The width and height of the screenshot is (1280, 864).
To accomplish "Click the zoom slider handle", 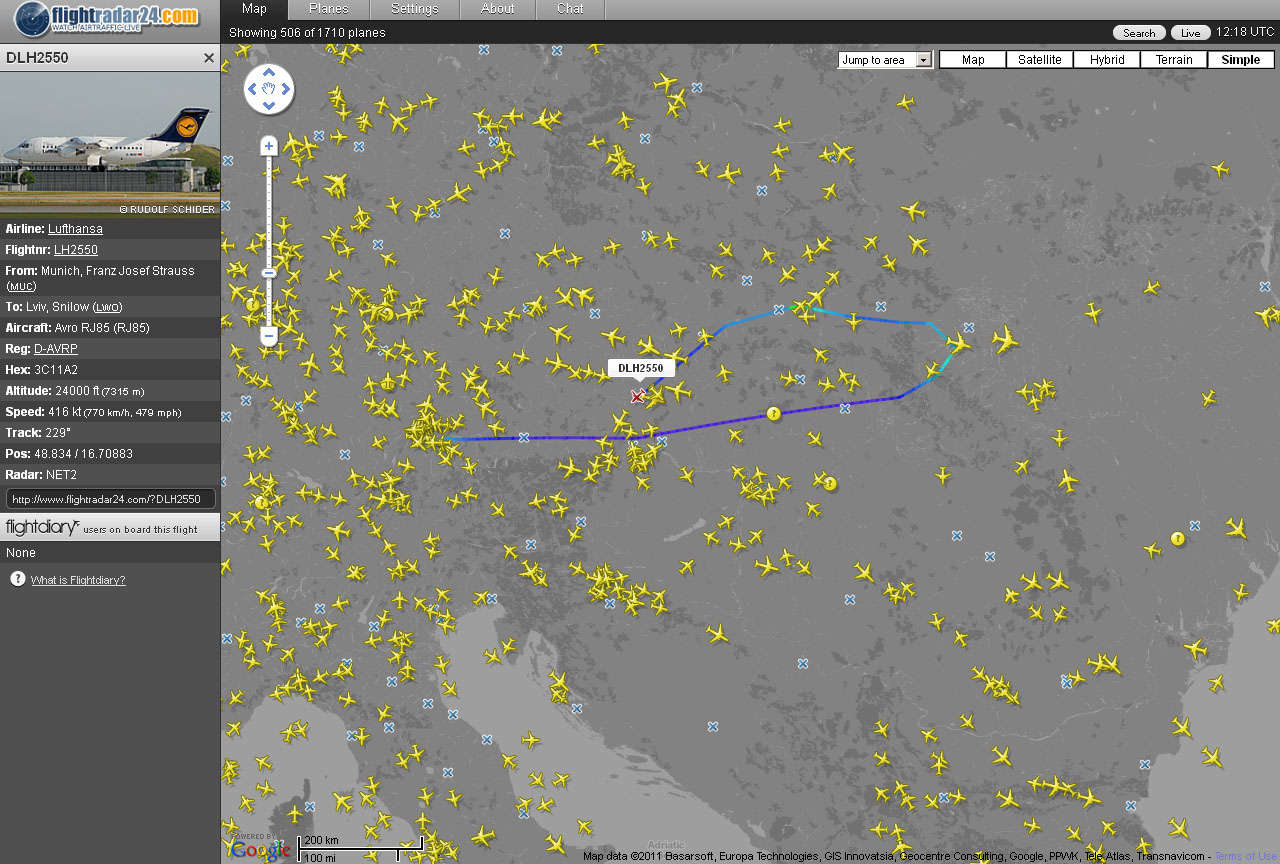I will point(268,273).
